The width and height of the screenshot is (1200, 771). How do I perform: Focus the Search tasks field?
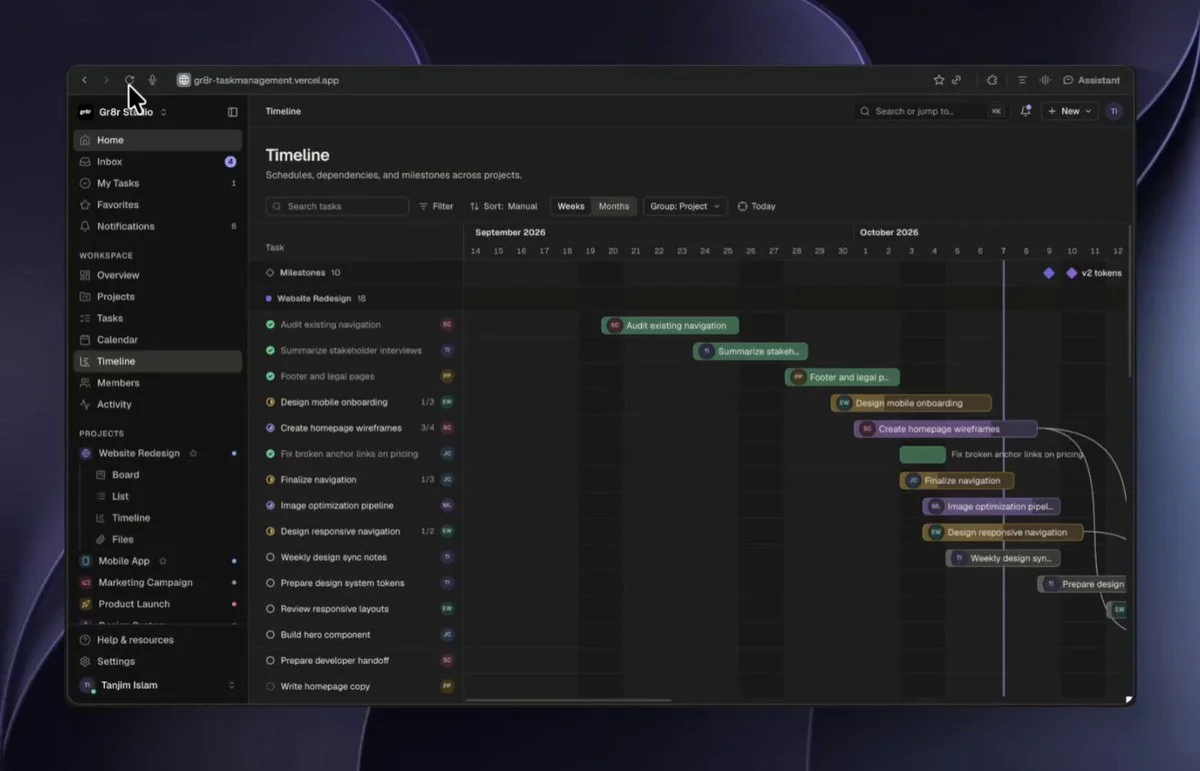[x=337, y=206]
